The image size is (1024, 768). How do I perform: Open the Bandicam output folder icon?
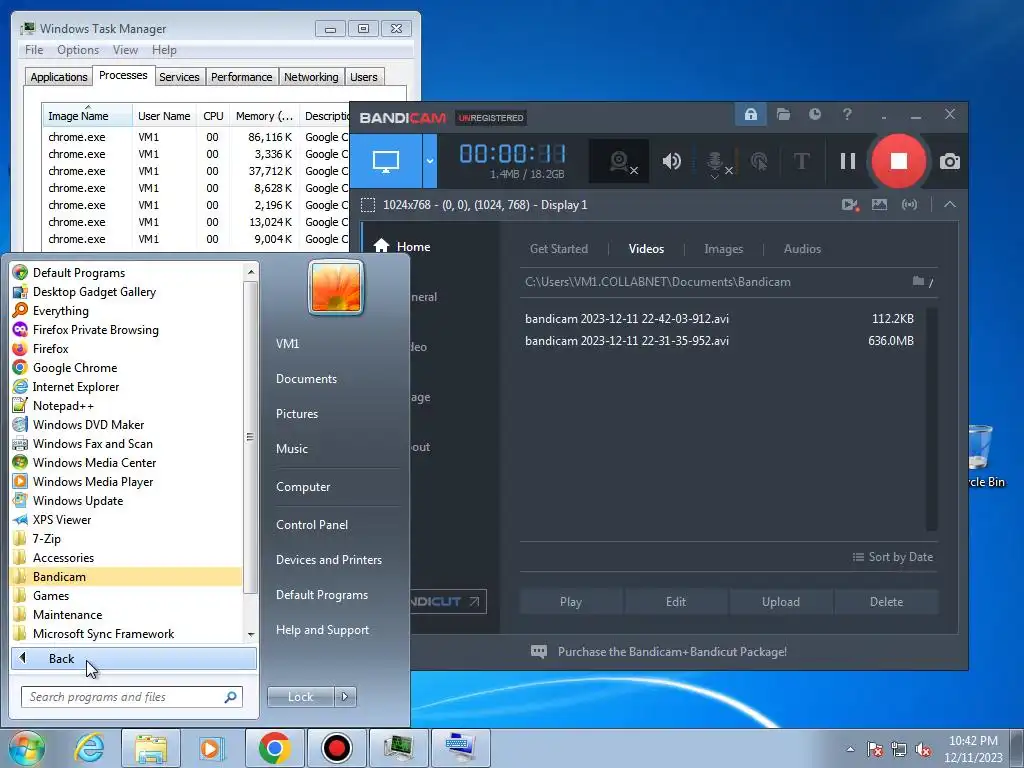[x=783, y=114]
